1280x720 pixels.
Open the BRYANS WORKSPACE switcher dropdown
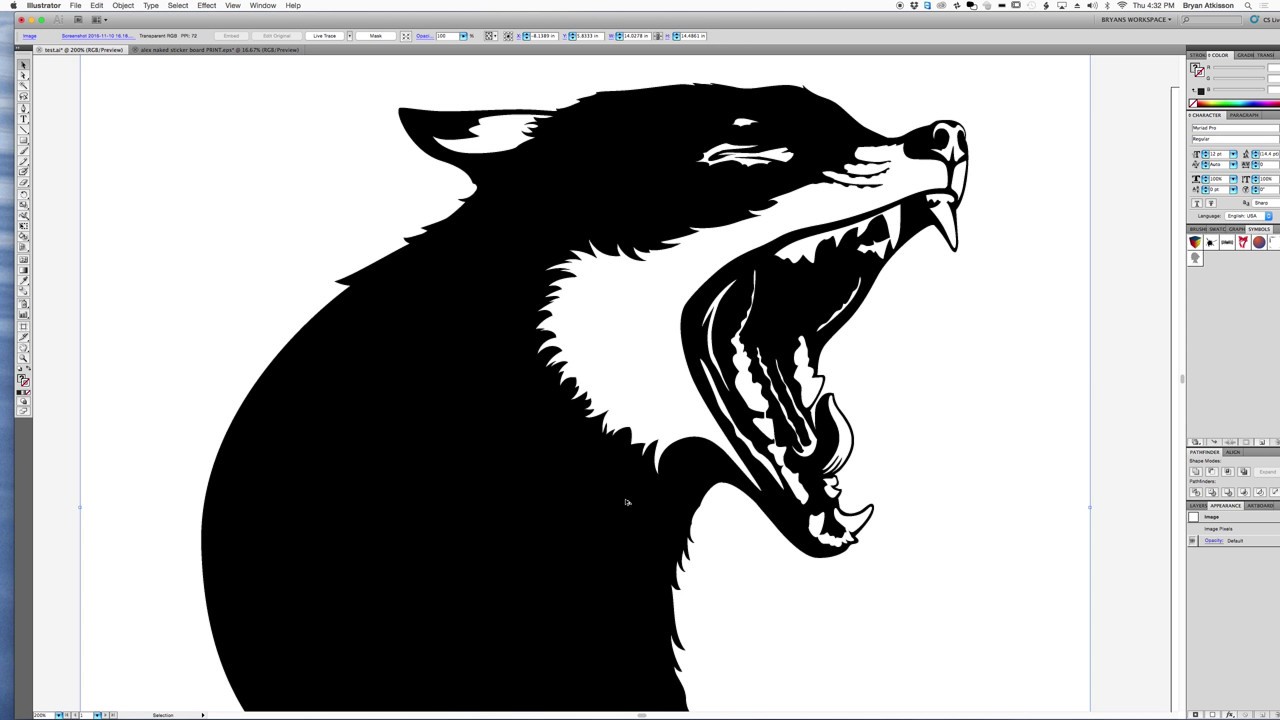(x=1136, y=20)
